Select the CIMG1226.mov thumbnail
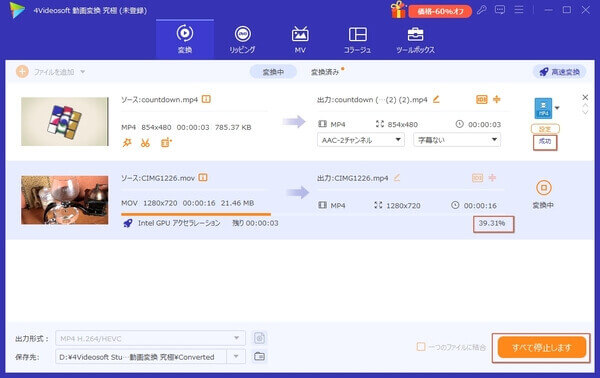600x378 pixels. tap(65, 200)
